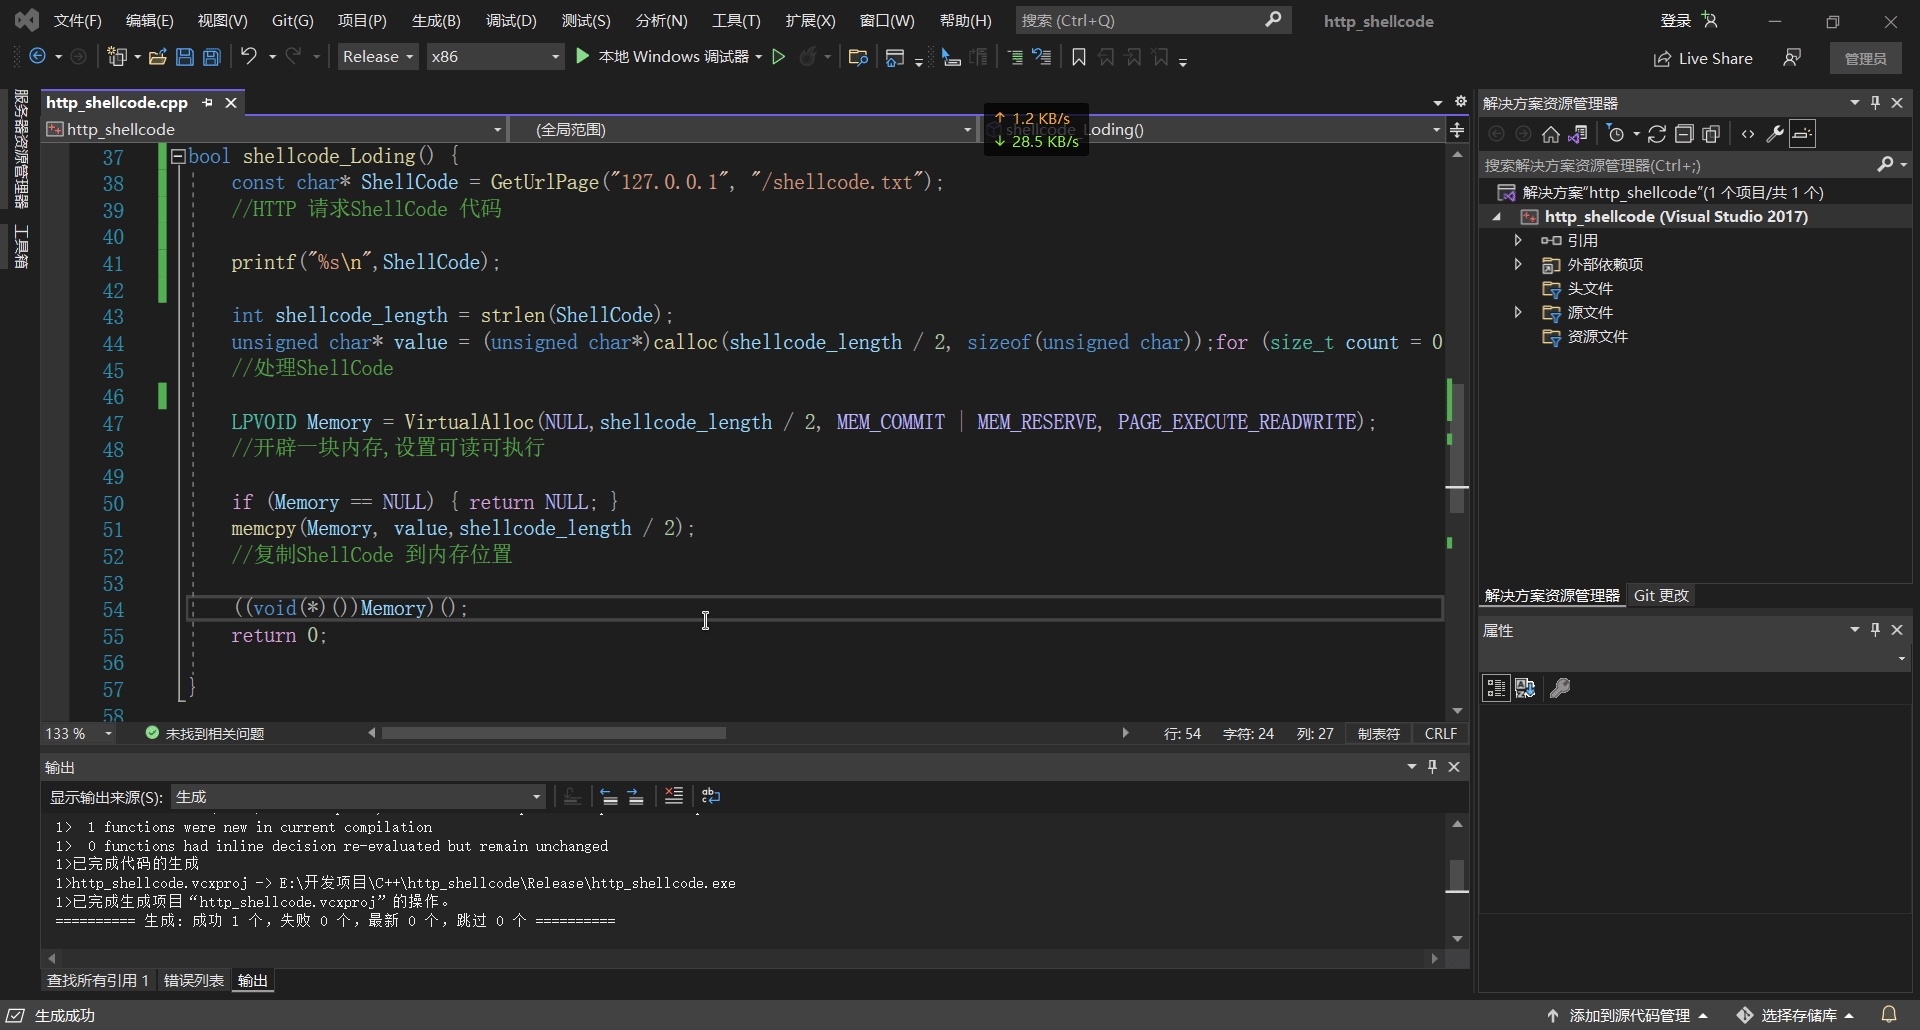This screenshot has height=1030, width=1920.
Task: Expand the 源文件 folder node
Action: (1518, 312)
